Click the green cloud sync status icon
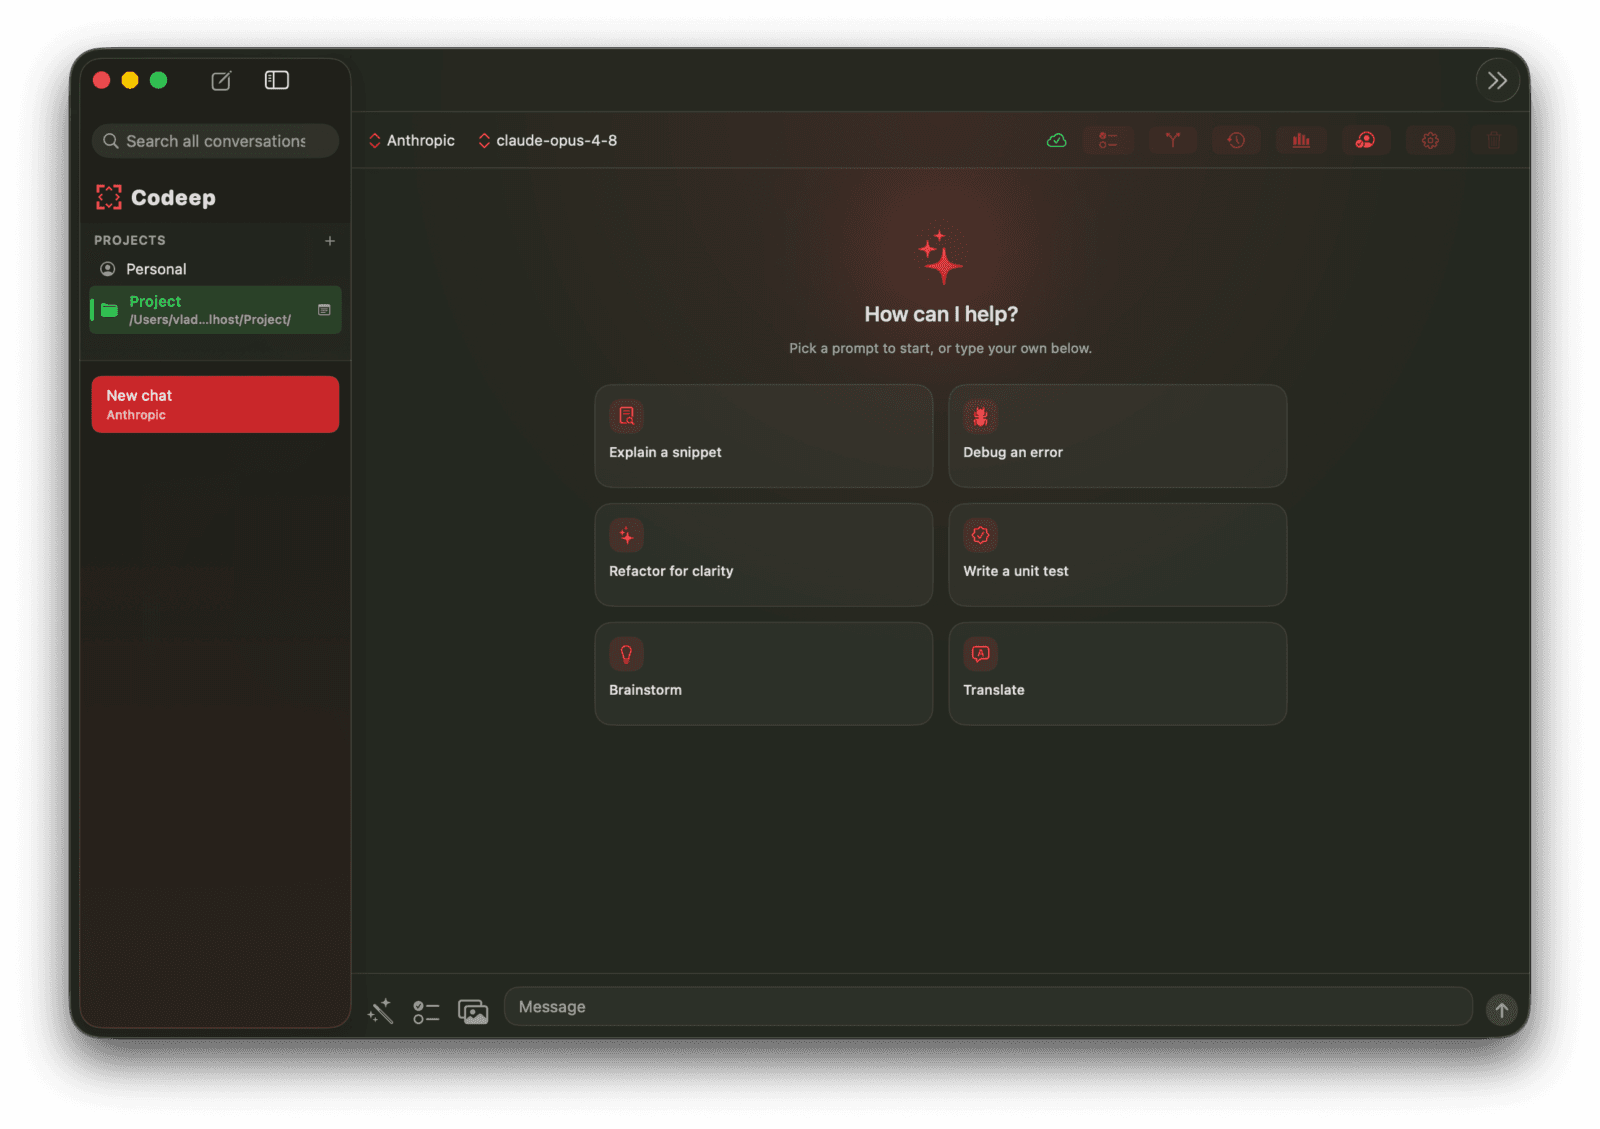 [x=1056, y=141]
